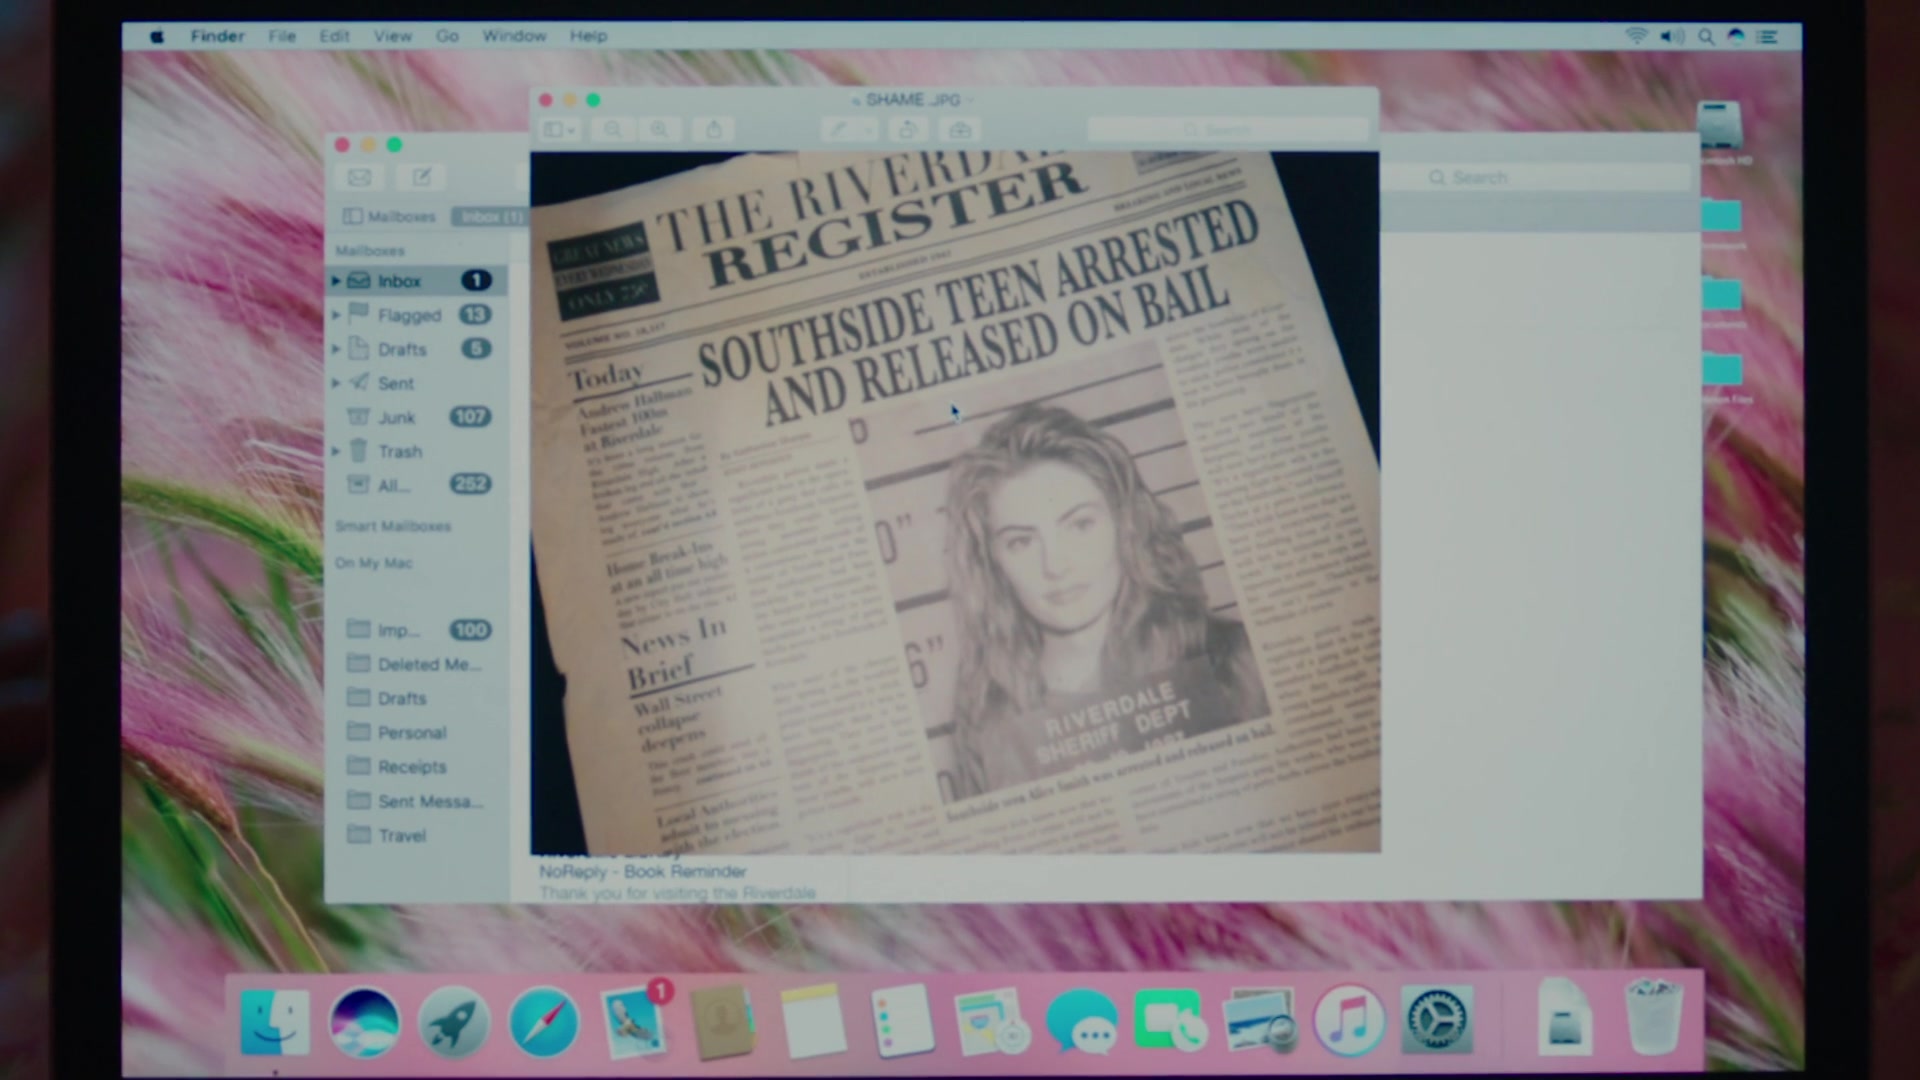Open the Finder menu
The height and width of the screenshot is (1080, 1920).
(217, 36)
